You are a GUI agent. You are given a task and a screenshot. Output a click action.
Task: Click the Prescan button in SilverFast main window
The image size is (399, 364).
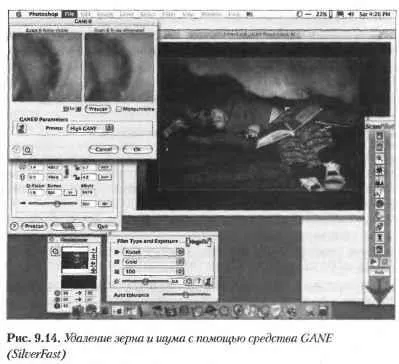(34, 226)
